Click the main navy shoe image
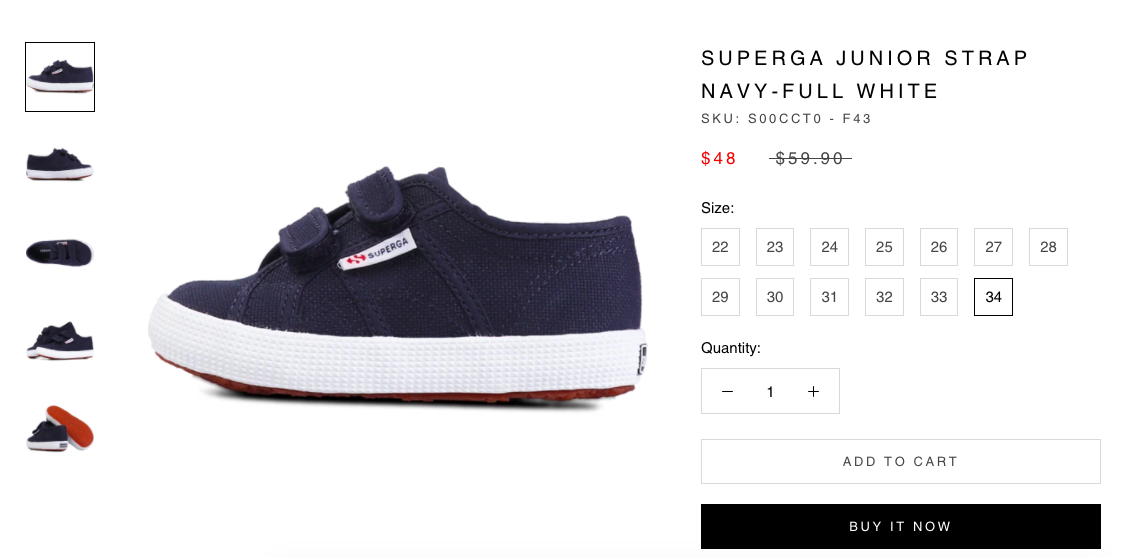The height and width of the screenshot is (557, 1121). (x=397, y=287)
